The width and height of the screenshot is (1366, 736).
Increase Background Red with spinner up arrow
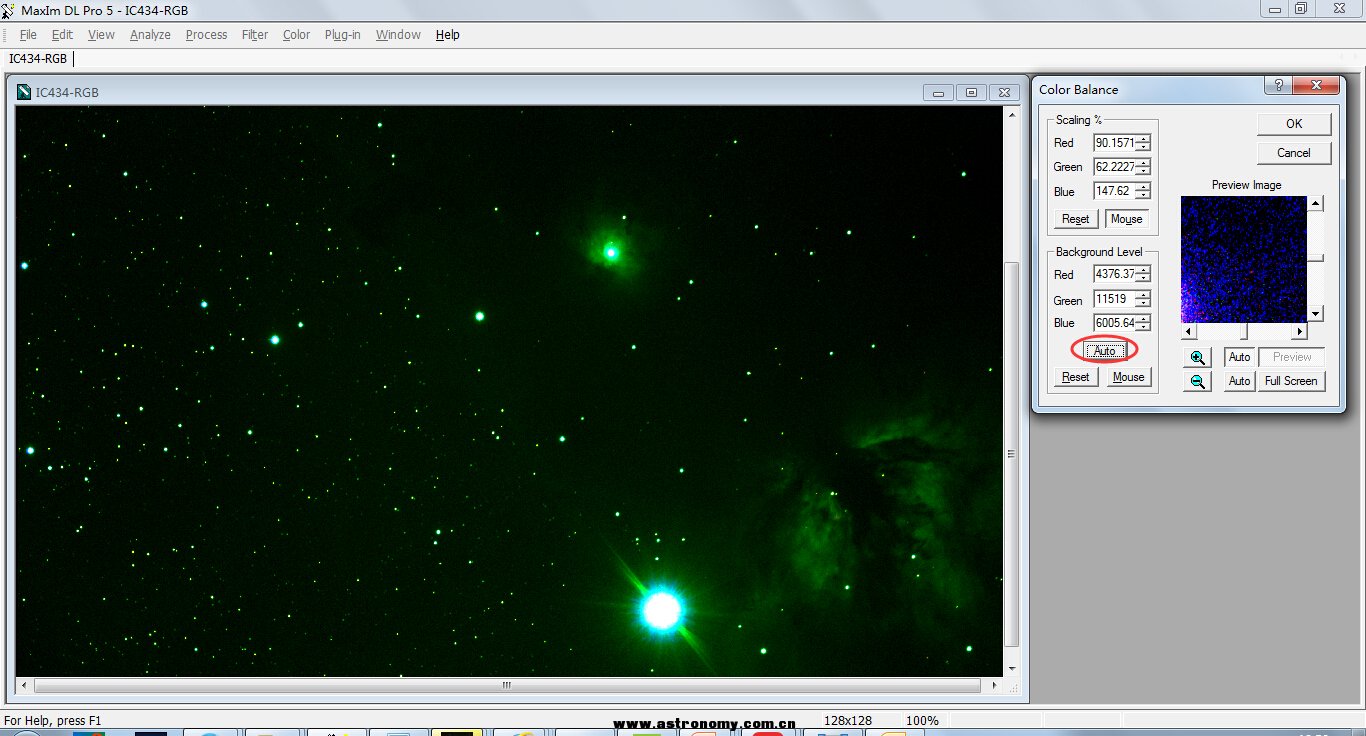pos(1143,270)
